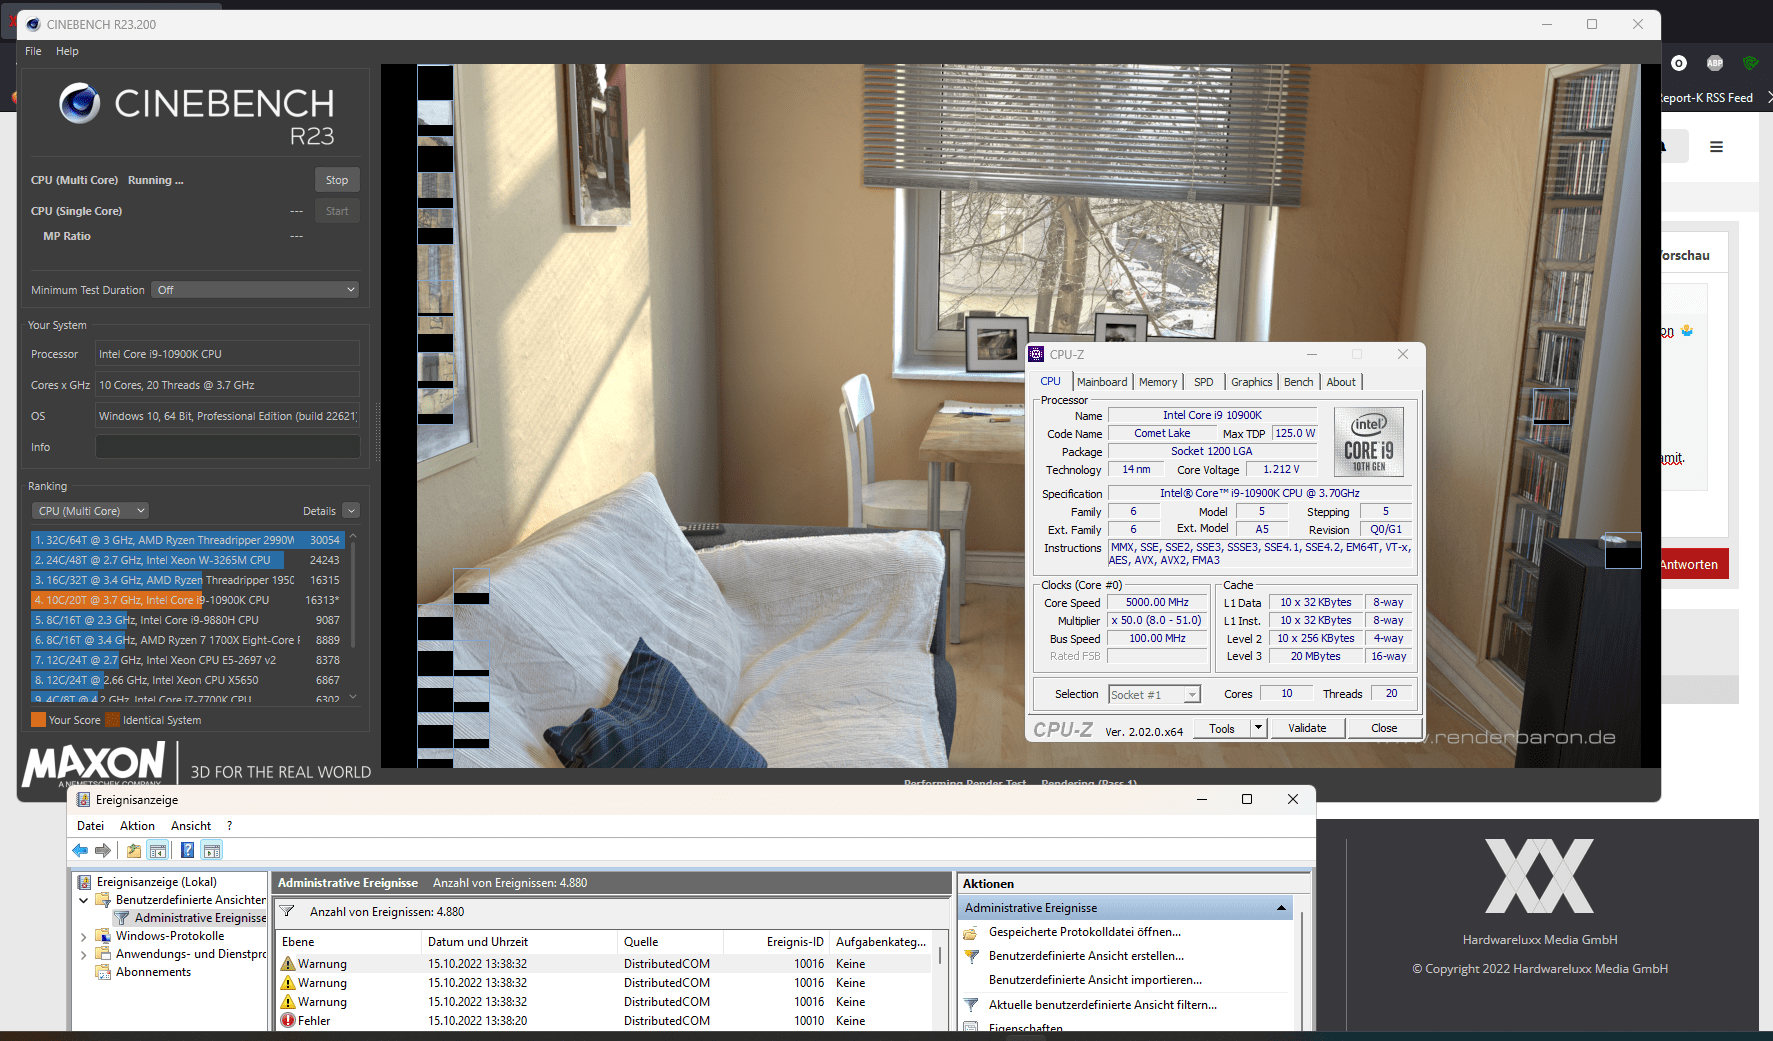Click the folder-up toolbar icon in Ereignisanzeige

(x=134, y=851)
